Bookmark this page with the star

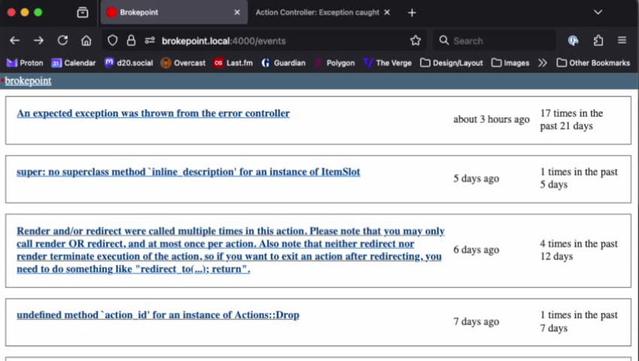[415, 40]
